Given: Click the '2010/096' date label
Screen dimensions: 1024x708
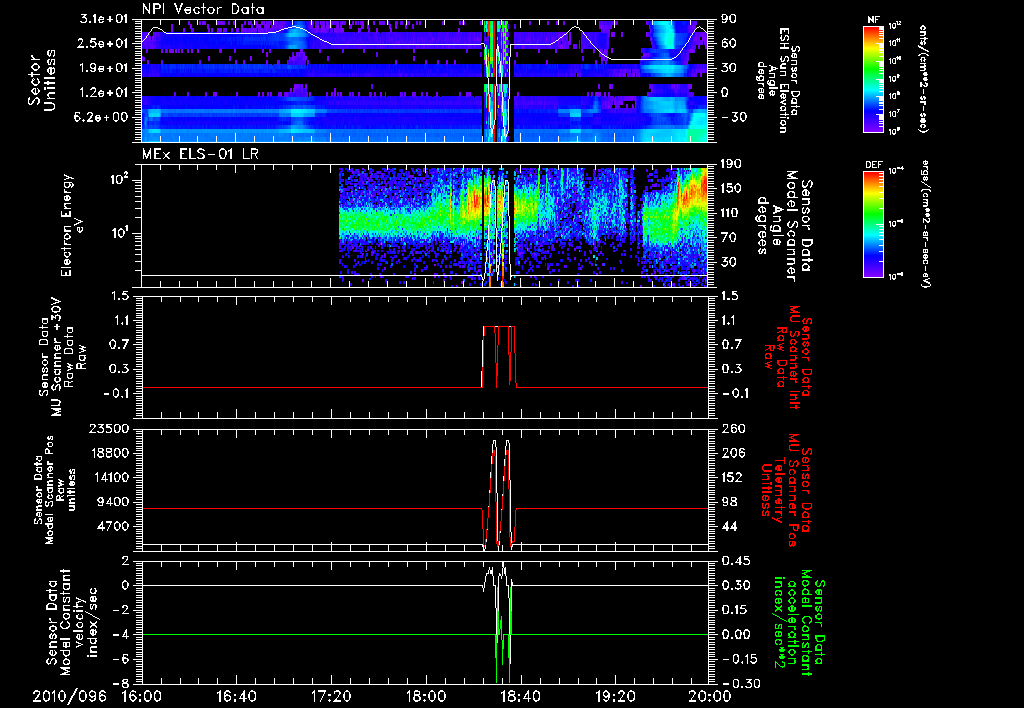Looking at the screenshot, I should coord(70,696).
